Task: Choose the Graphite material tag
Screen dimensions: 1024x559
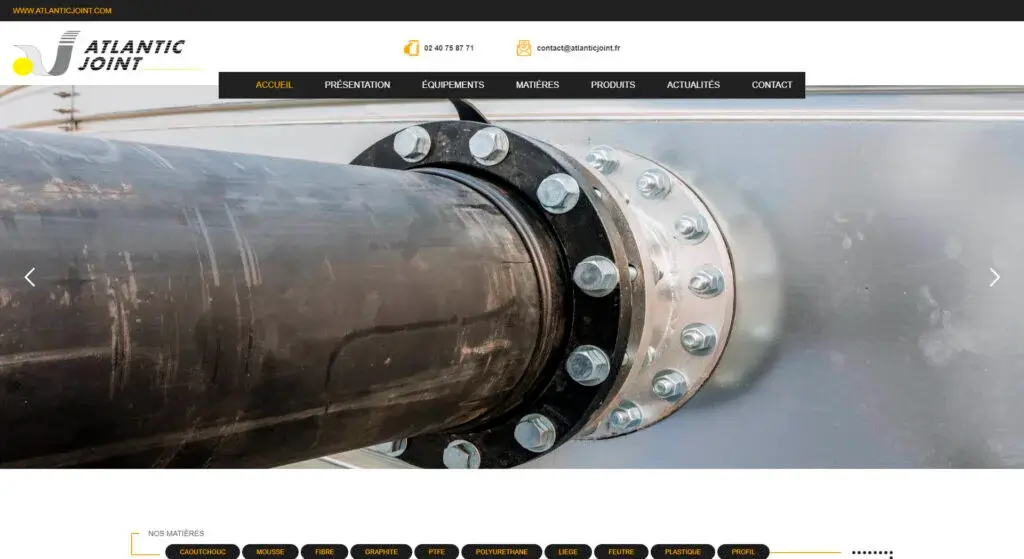Action: tap(381, 552)
